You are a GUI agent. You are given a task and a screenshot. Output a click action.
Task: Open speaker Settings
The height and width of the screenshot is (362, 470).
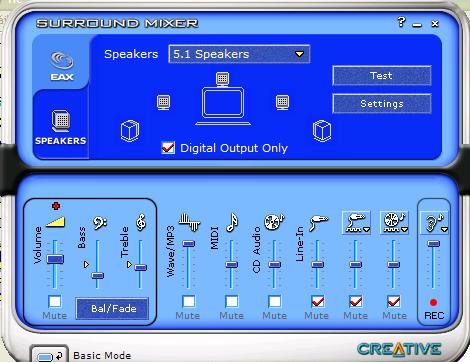382,104
